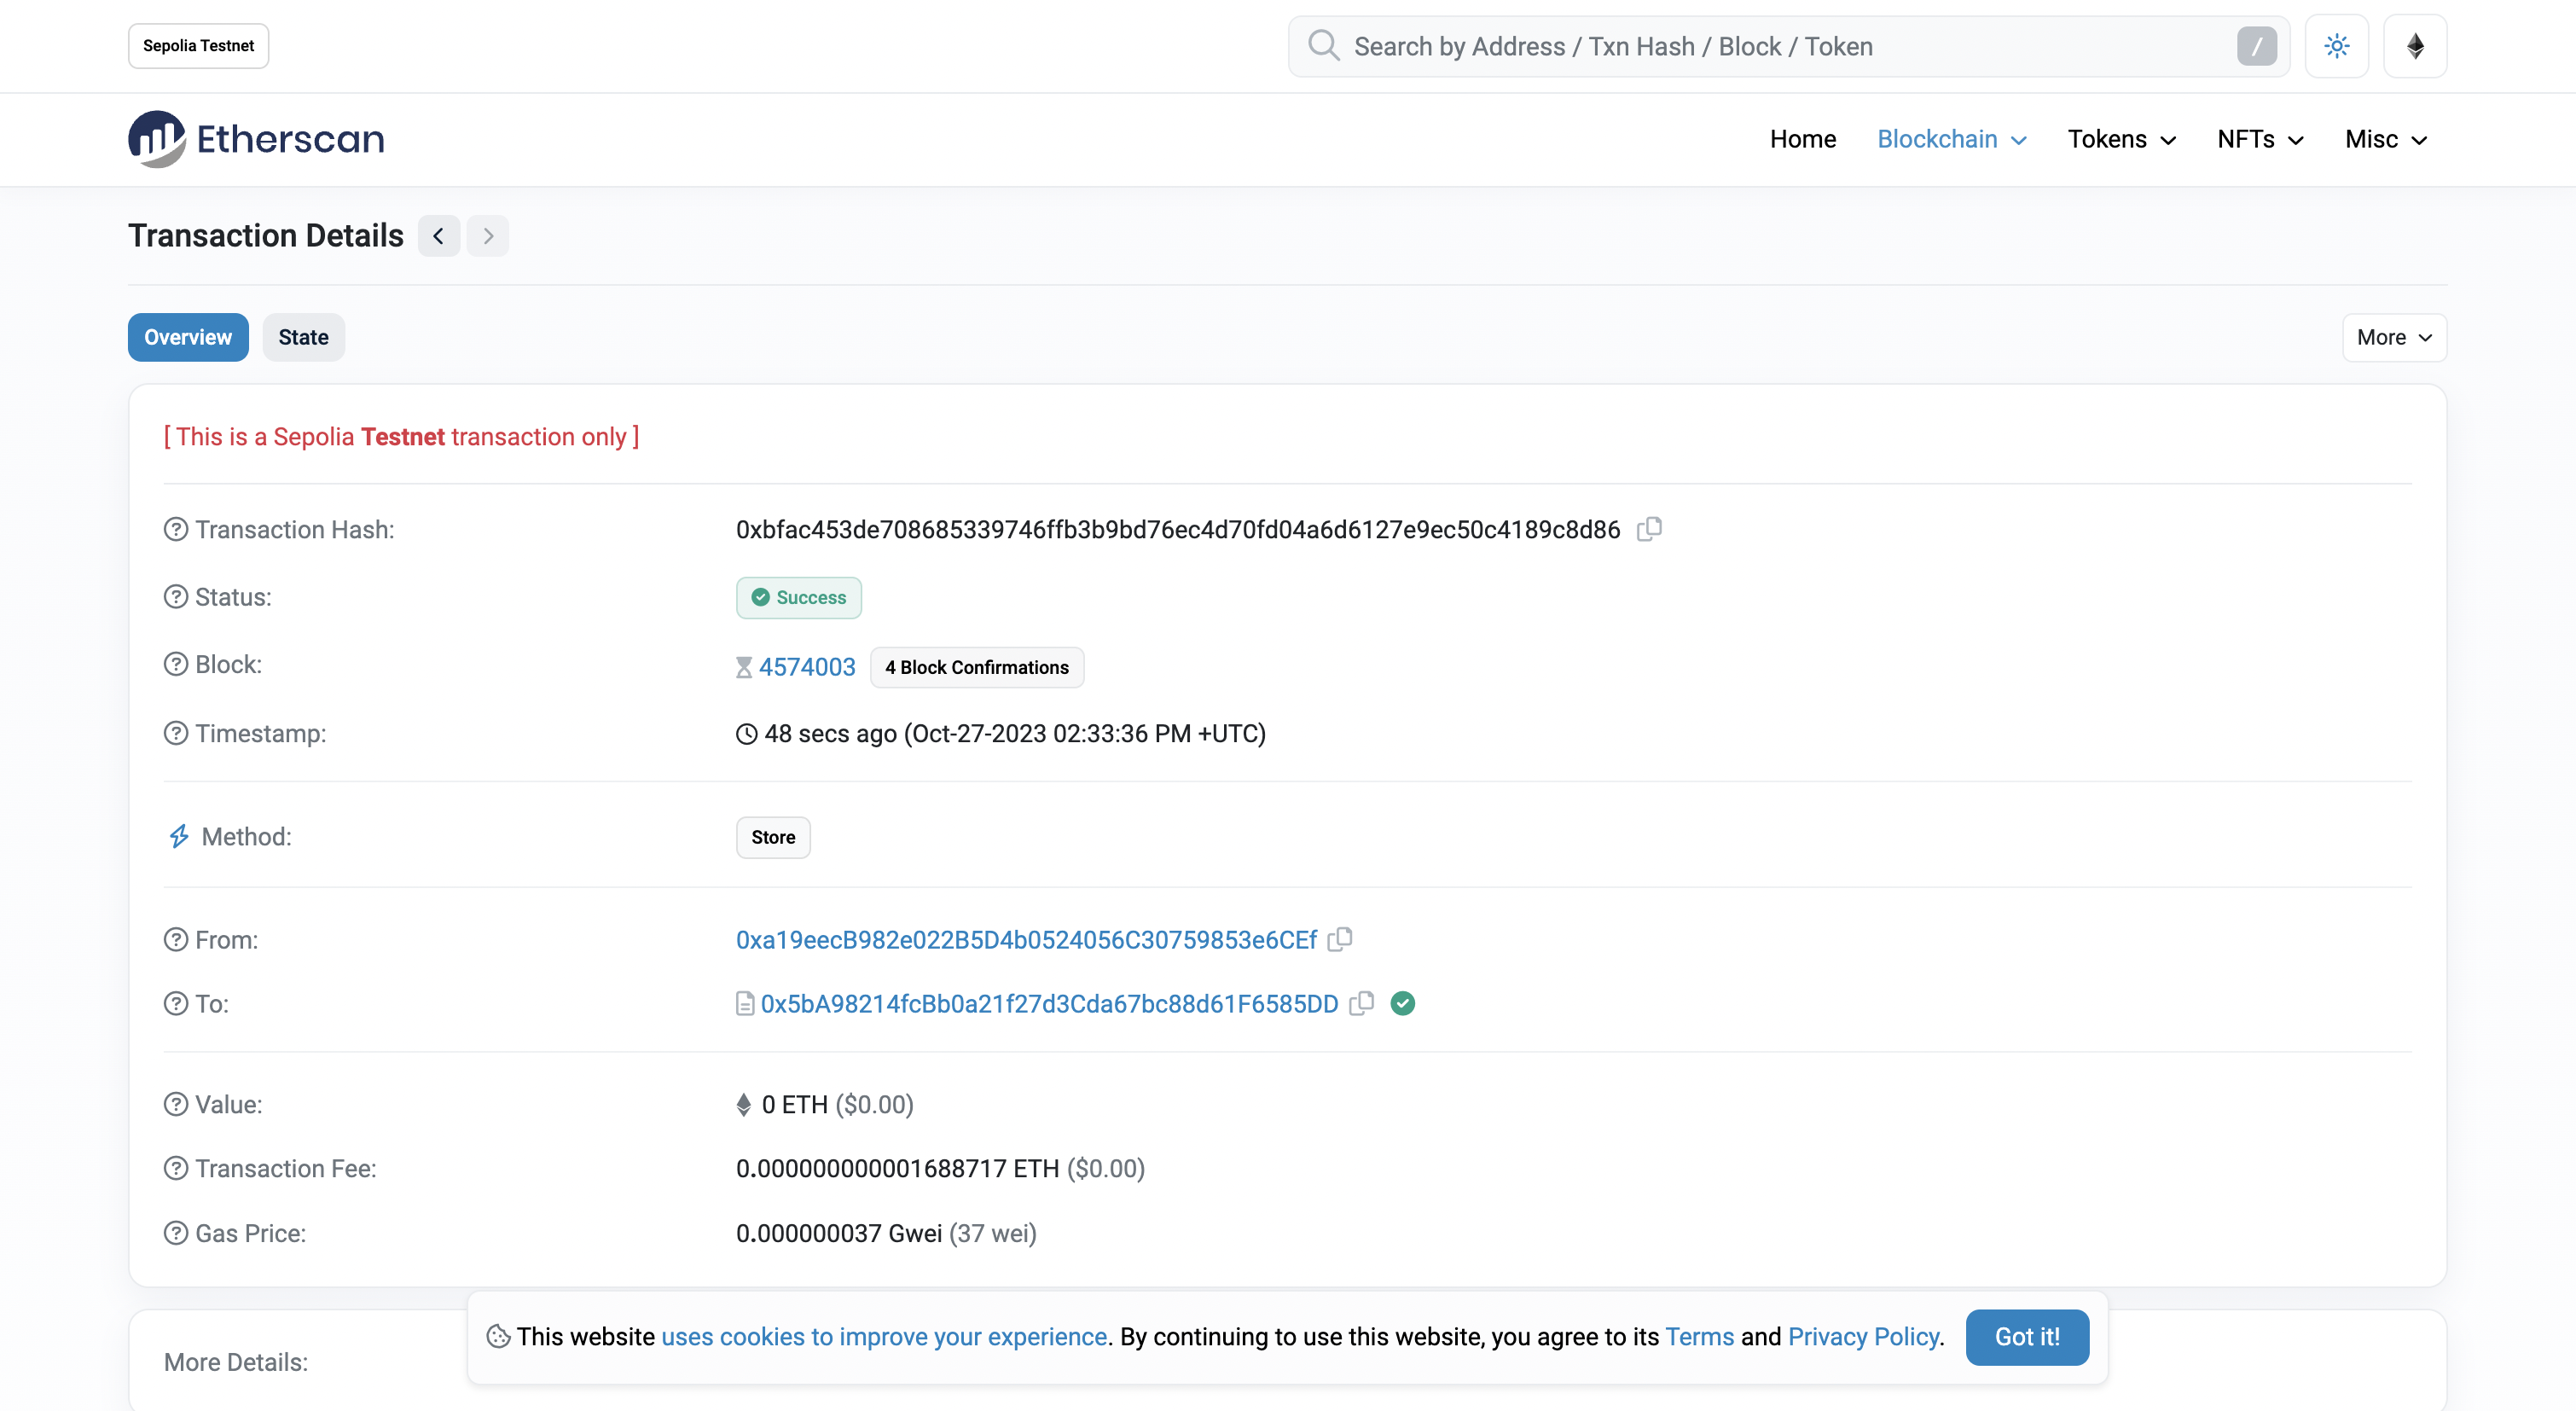Screen dimensions: 2576x1411
Task: Click the Ethereum network logo icon
Action: (2414, 46)
